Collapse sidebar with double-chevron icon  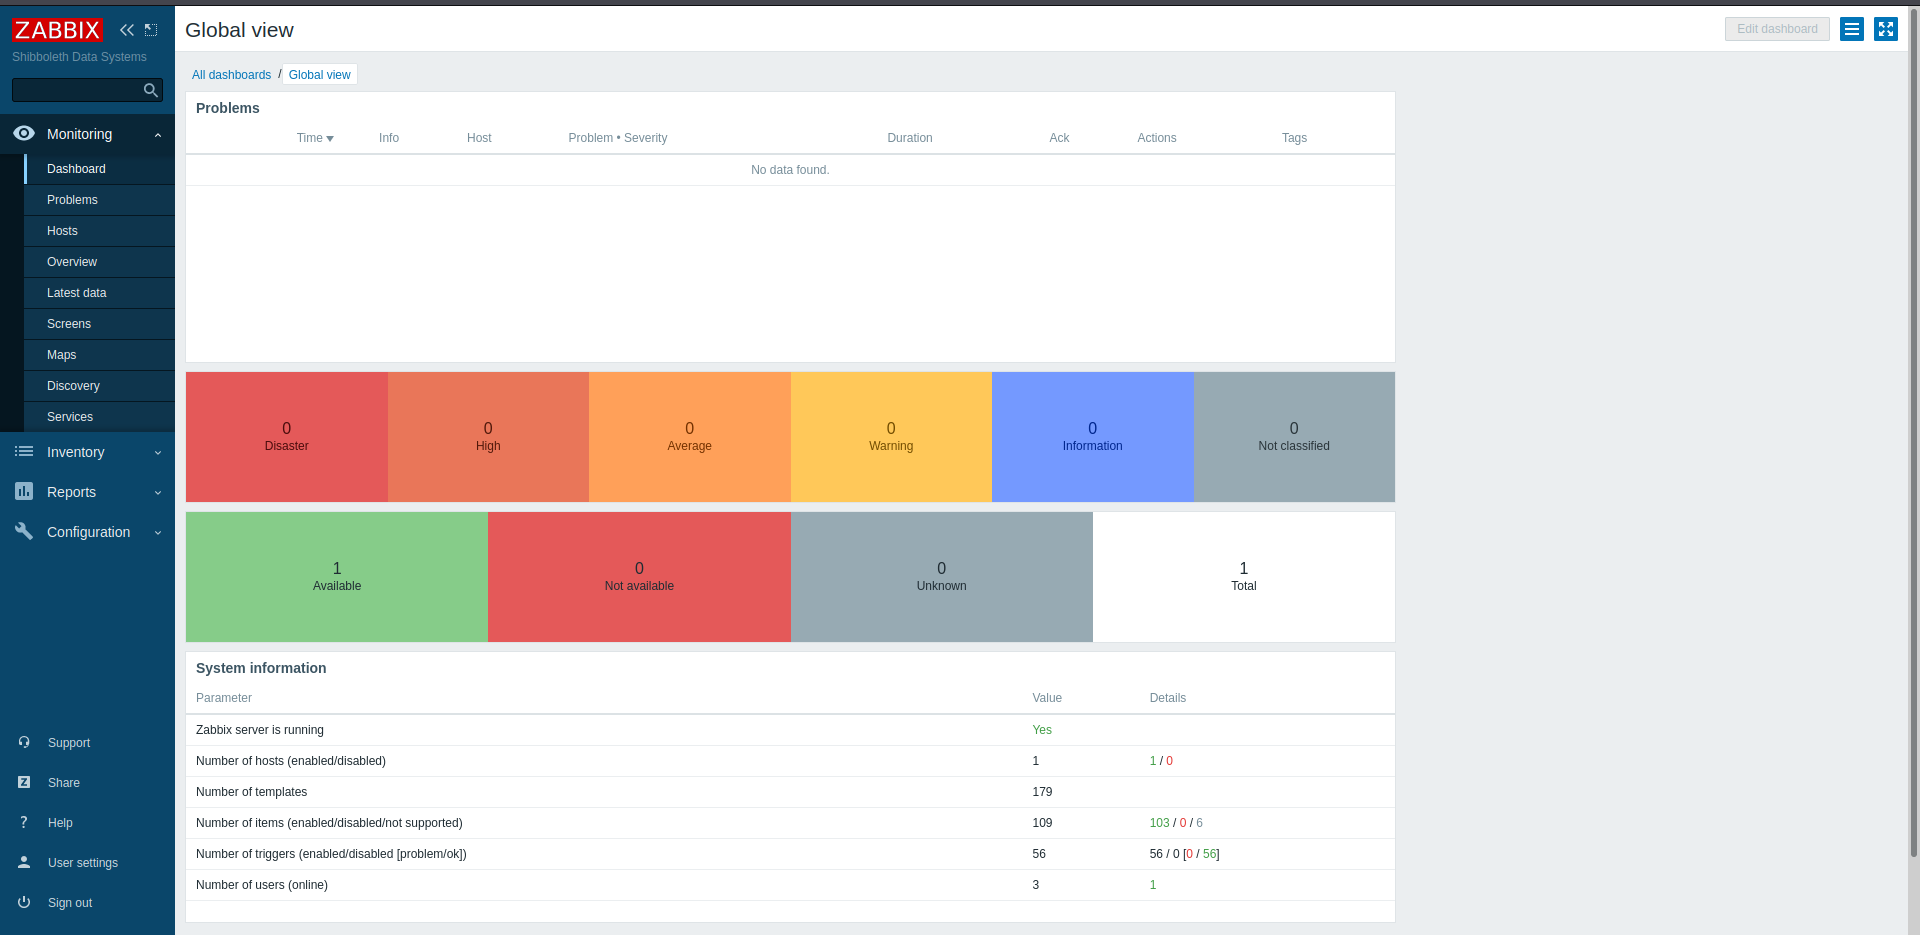127,30
